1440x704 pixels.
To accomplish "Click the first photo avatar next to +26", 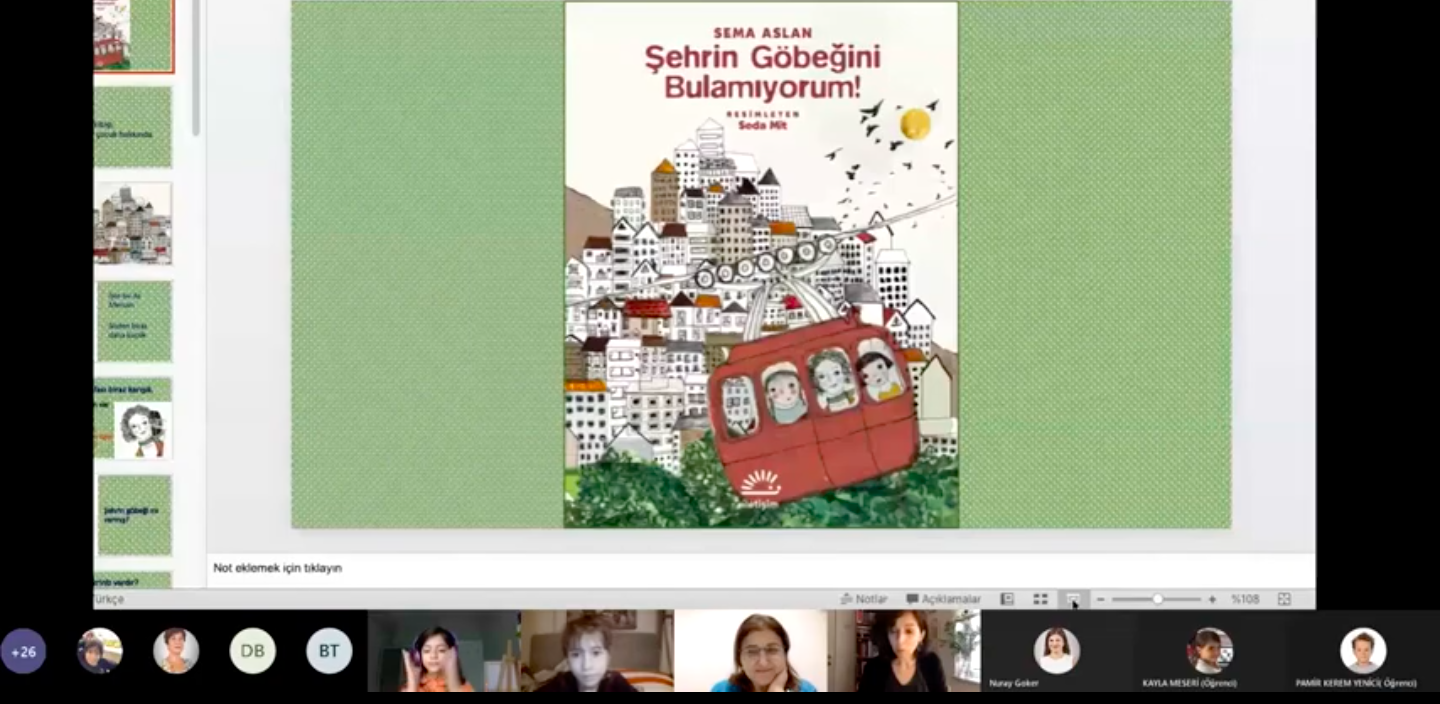I will tap(100, 651).
